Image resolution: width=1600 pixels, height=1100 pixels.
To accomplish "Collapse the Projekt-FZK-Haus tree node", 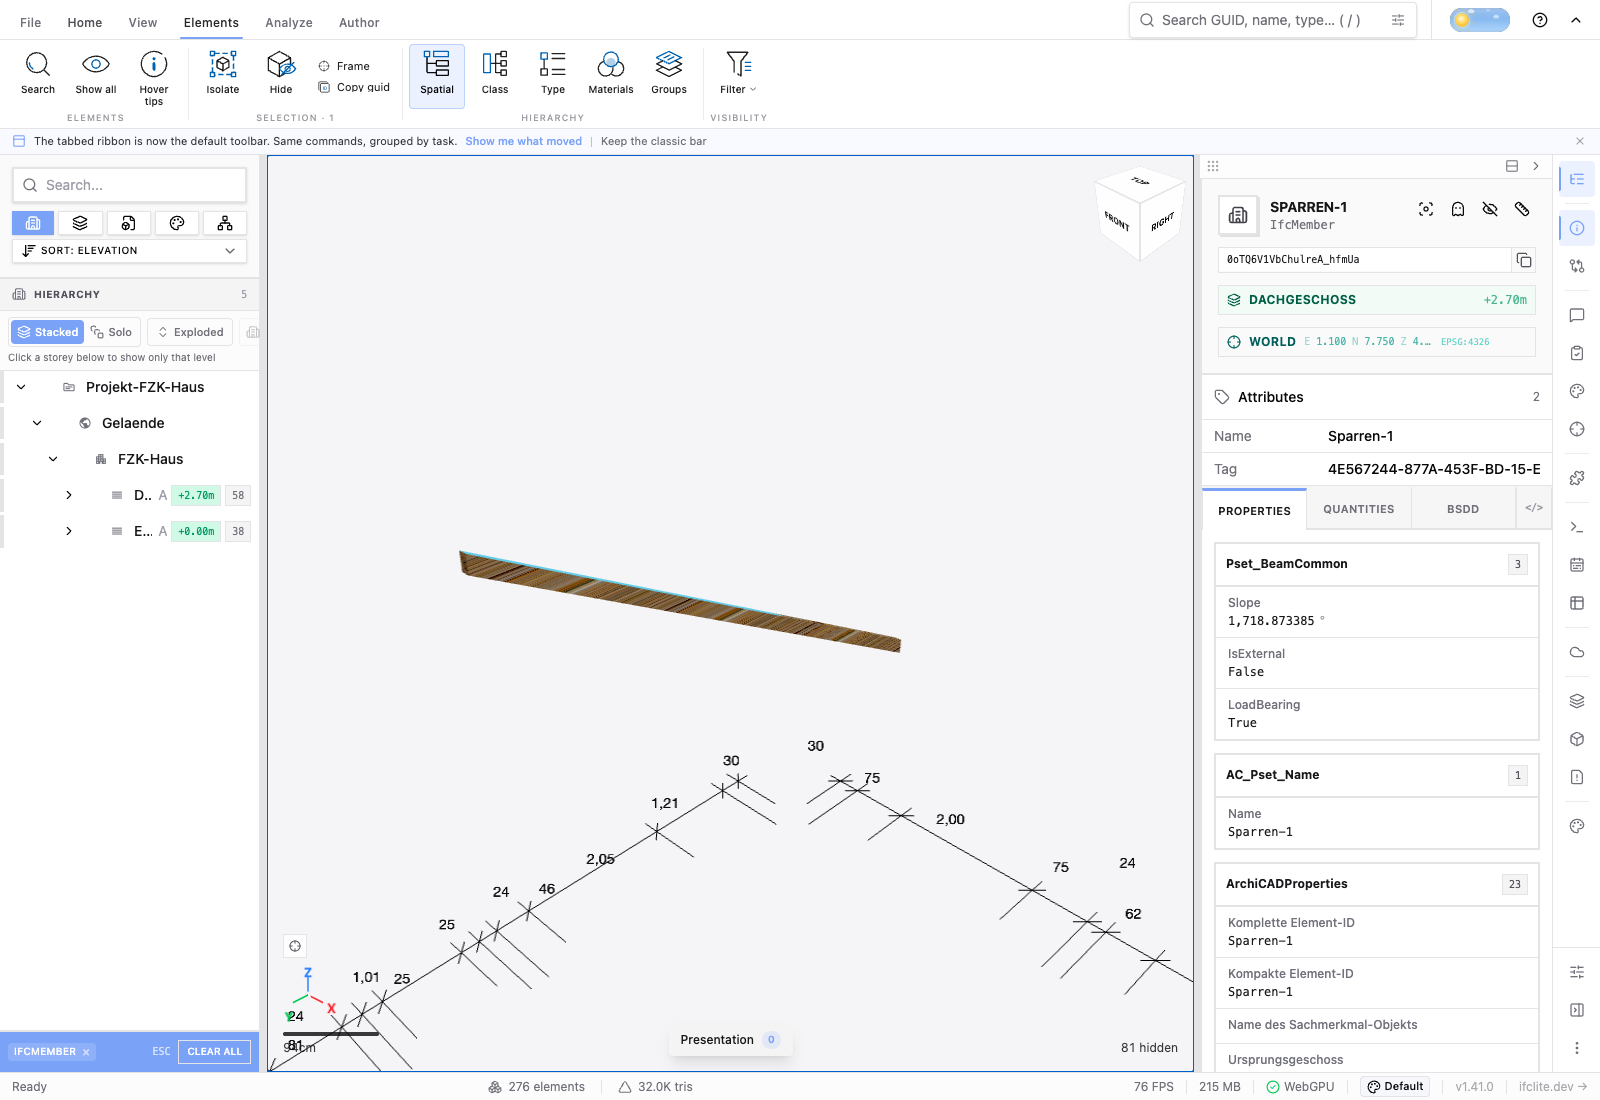I will pyautogui.click(x=21, y=387).
